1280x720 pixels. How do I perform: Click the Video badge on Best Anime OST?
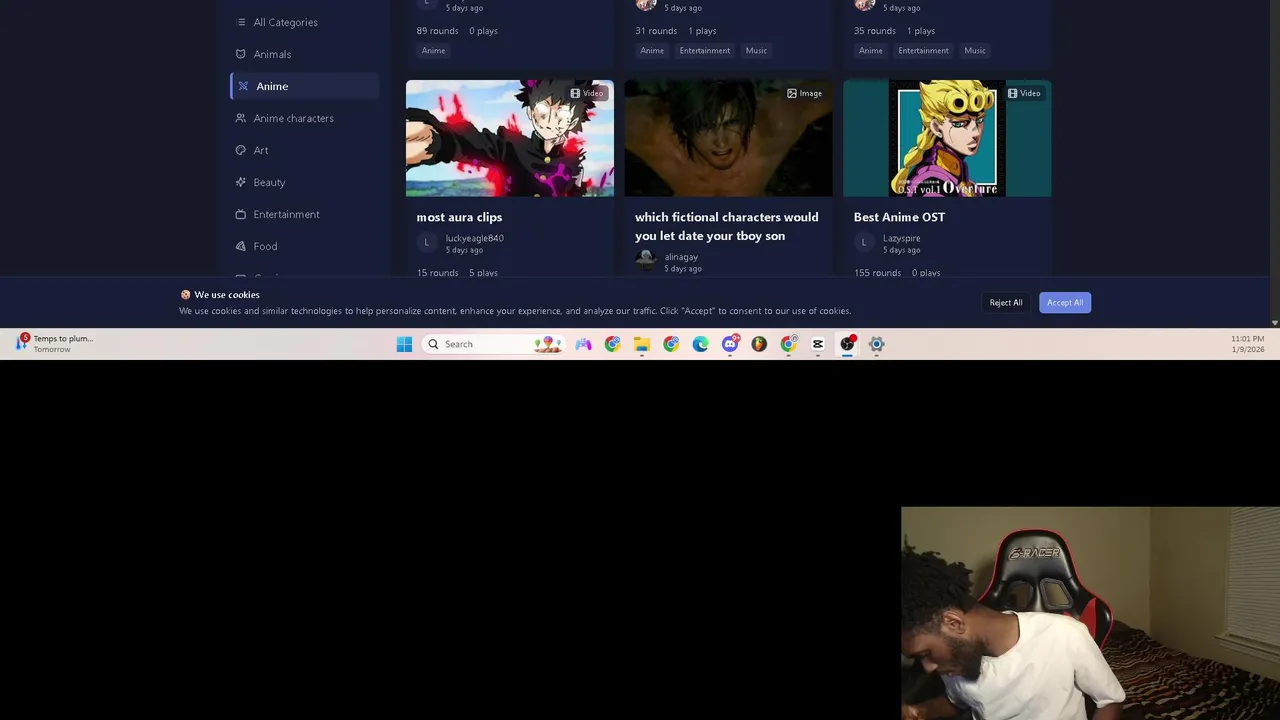1024,93
